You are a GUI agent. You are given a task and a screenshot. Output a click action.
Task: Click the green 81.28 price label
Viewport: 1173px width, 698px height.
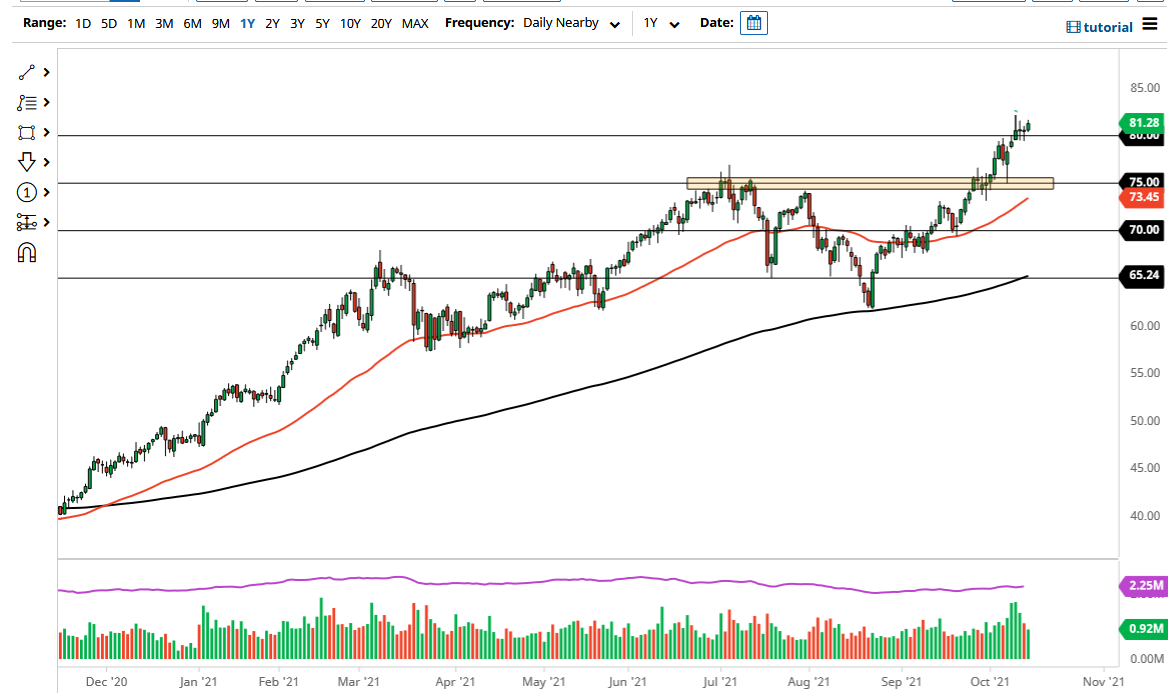pos(1141,123)
